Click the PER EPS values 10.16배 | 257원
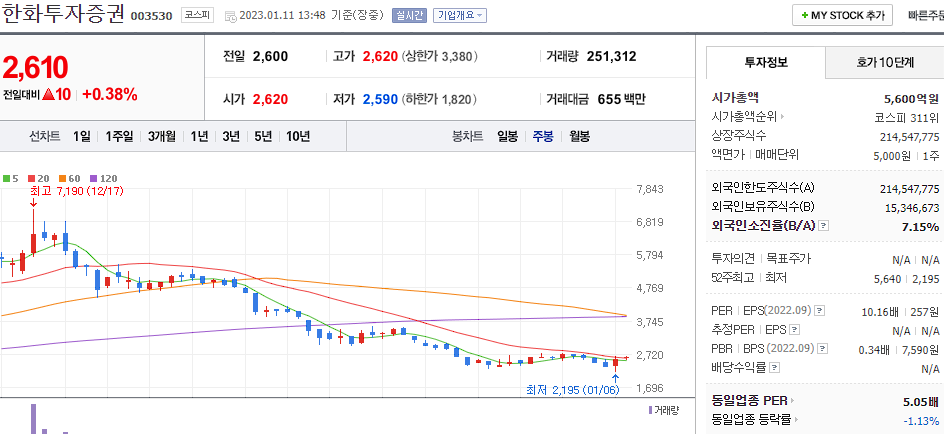Image resolution: width=944 pixels, height=434 pixels. pos(899,312)
